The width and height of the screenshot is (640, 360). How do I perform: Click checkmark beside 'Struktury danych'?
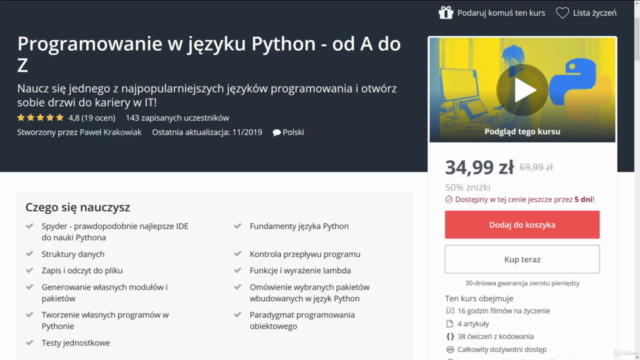pos(29,253)
